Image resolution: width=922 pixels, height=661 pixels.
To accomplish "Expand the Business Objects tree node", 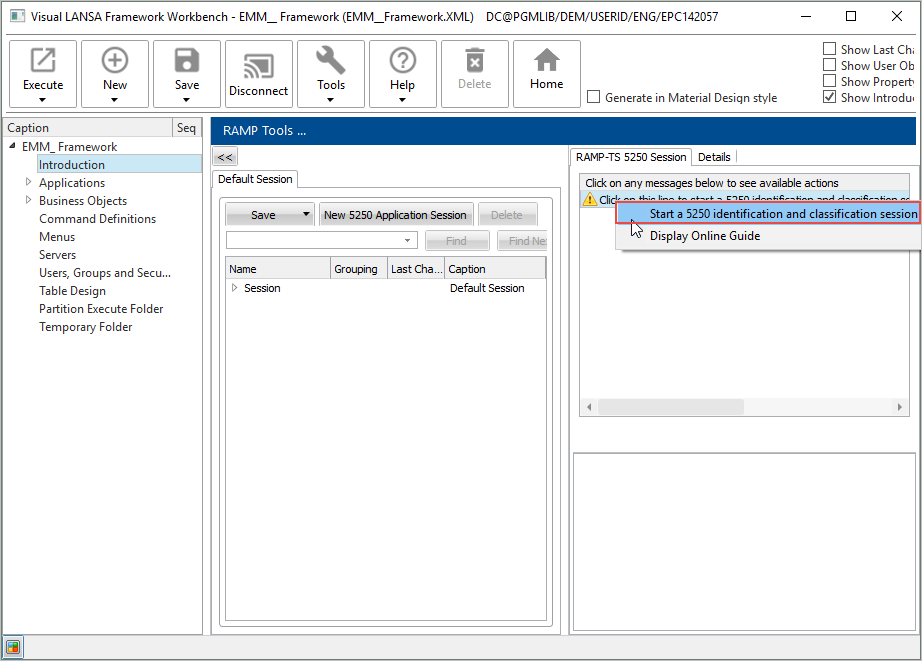I will click(29, 201).
